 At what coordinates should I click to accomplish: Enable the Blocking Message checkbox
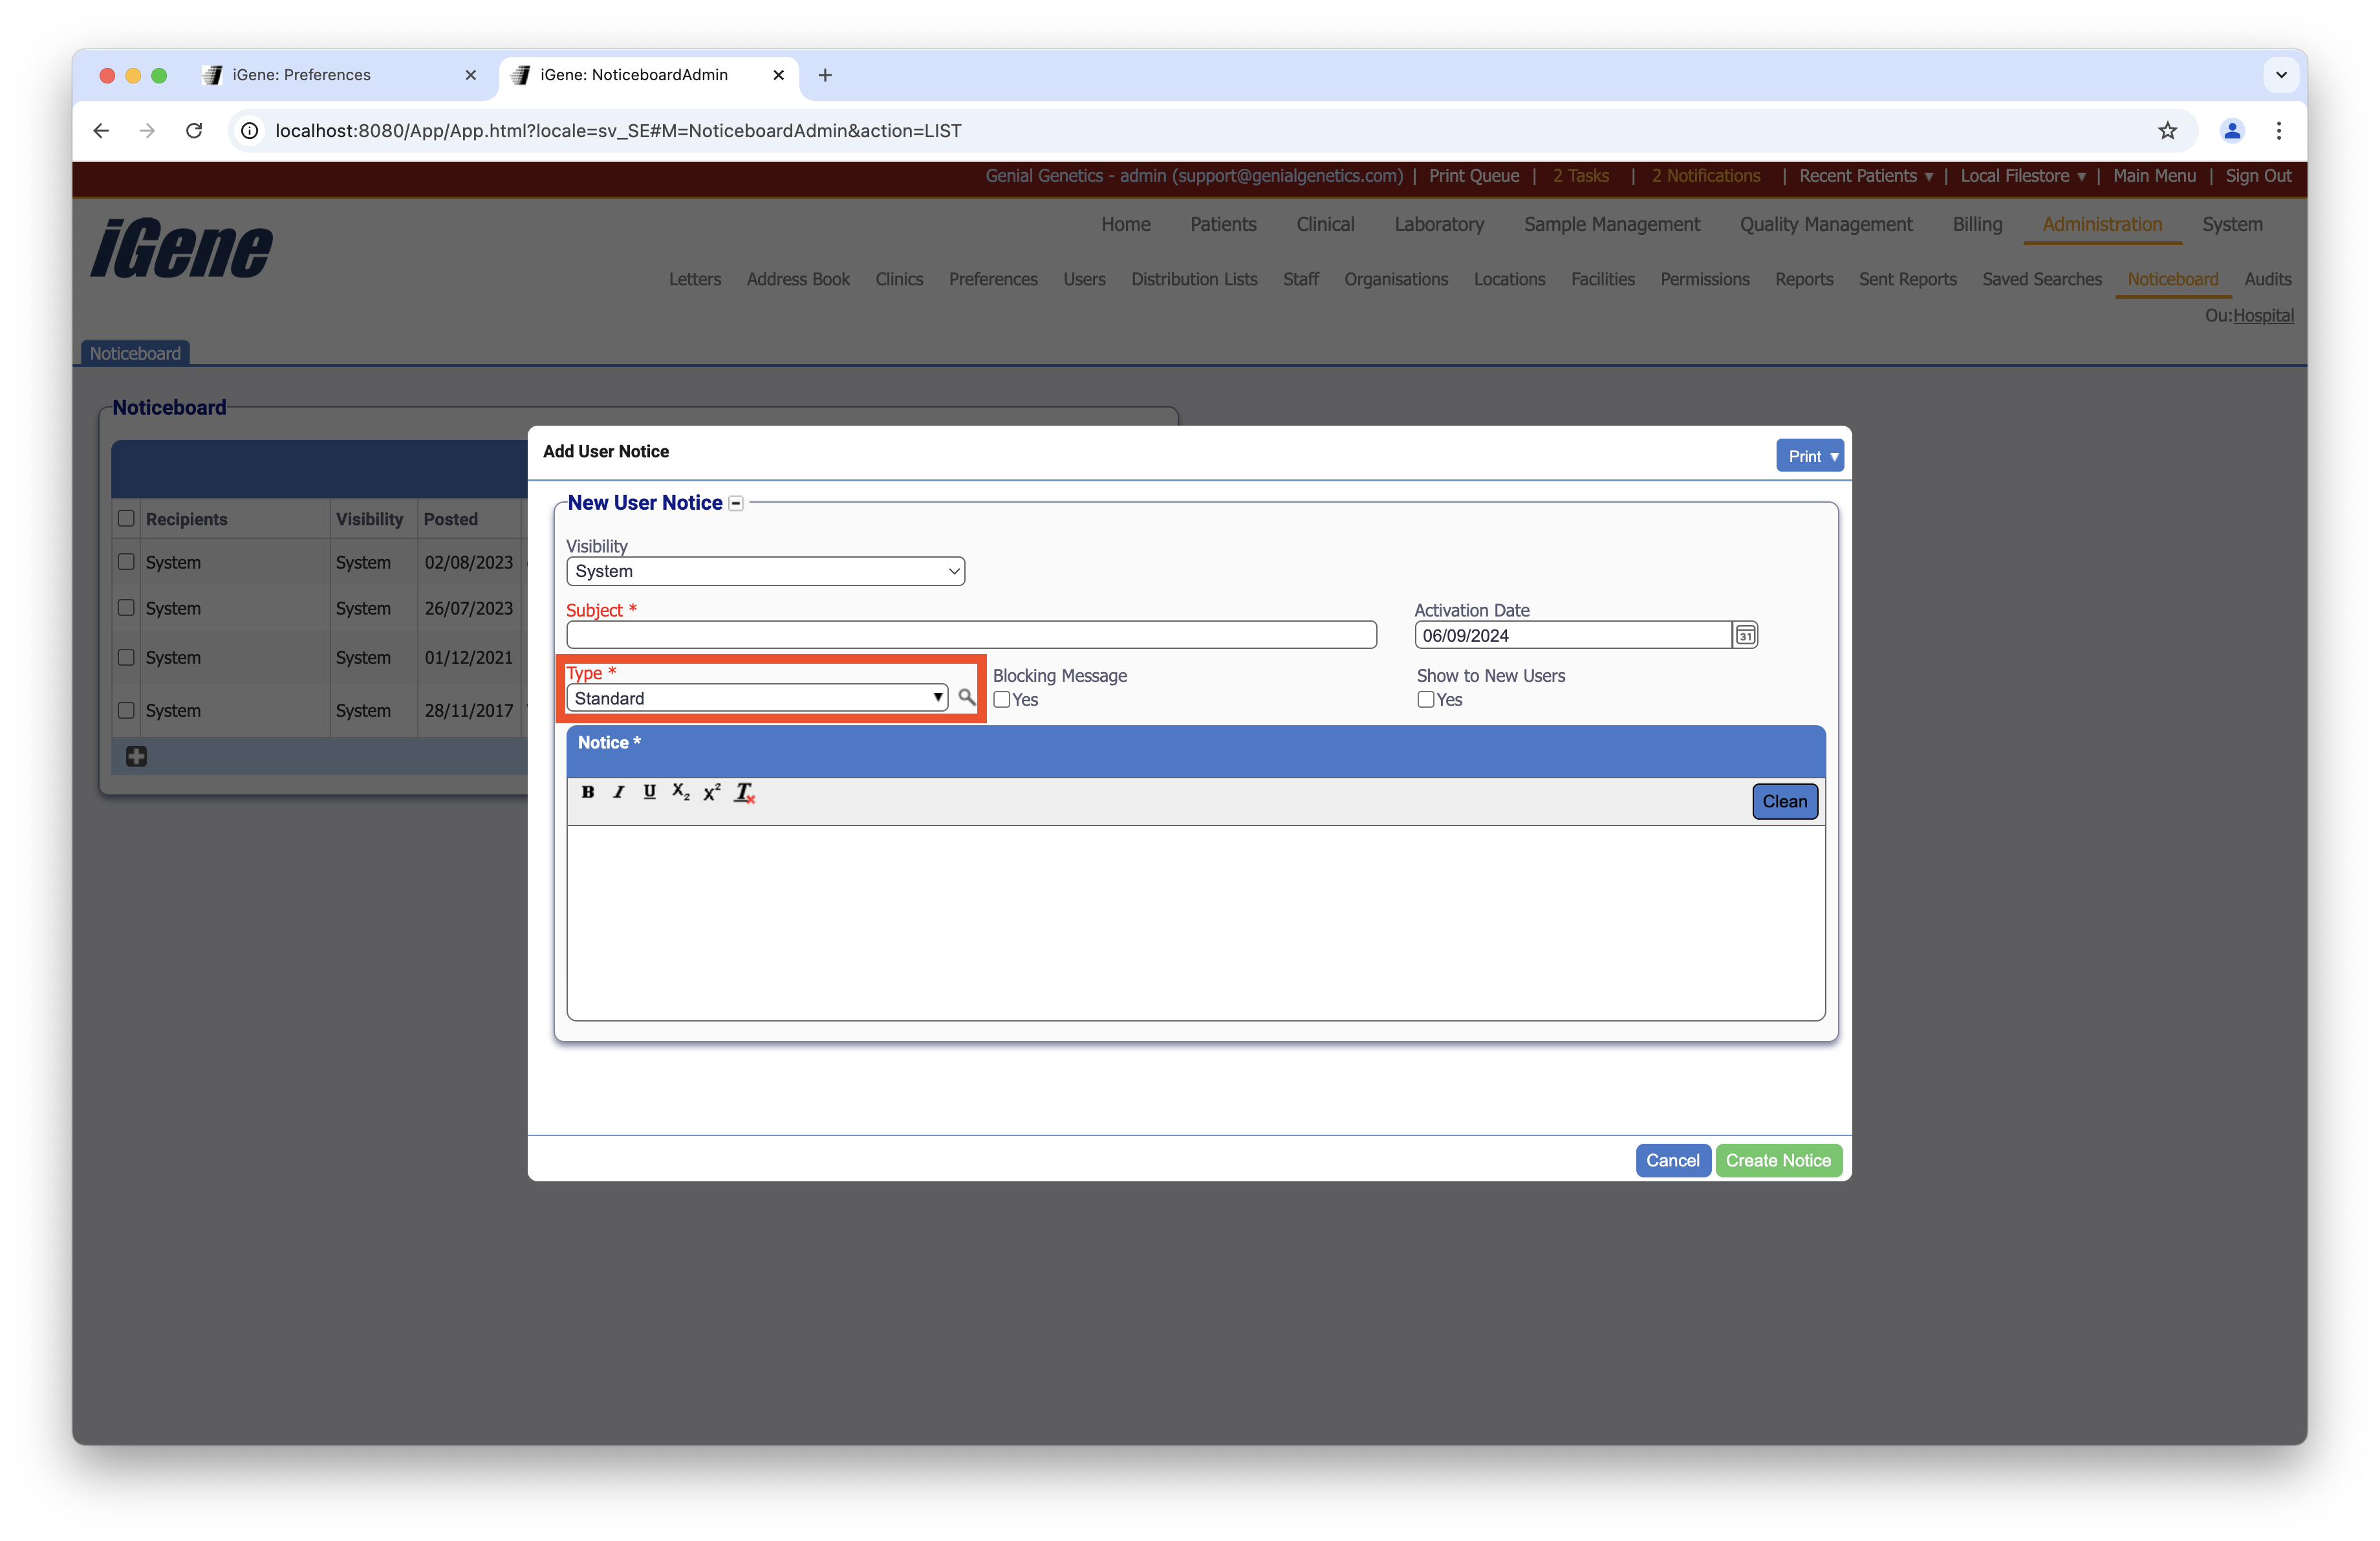click(x=1001, y=700)
